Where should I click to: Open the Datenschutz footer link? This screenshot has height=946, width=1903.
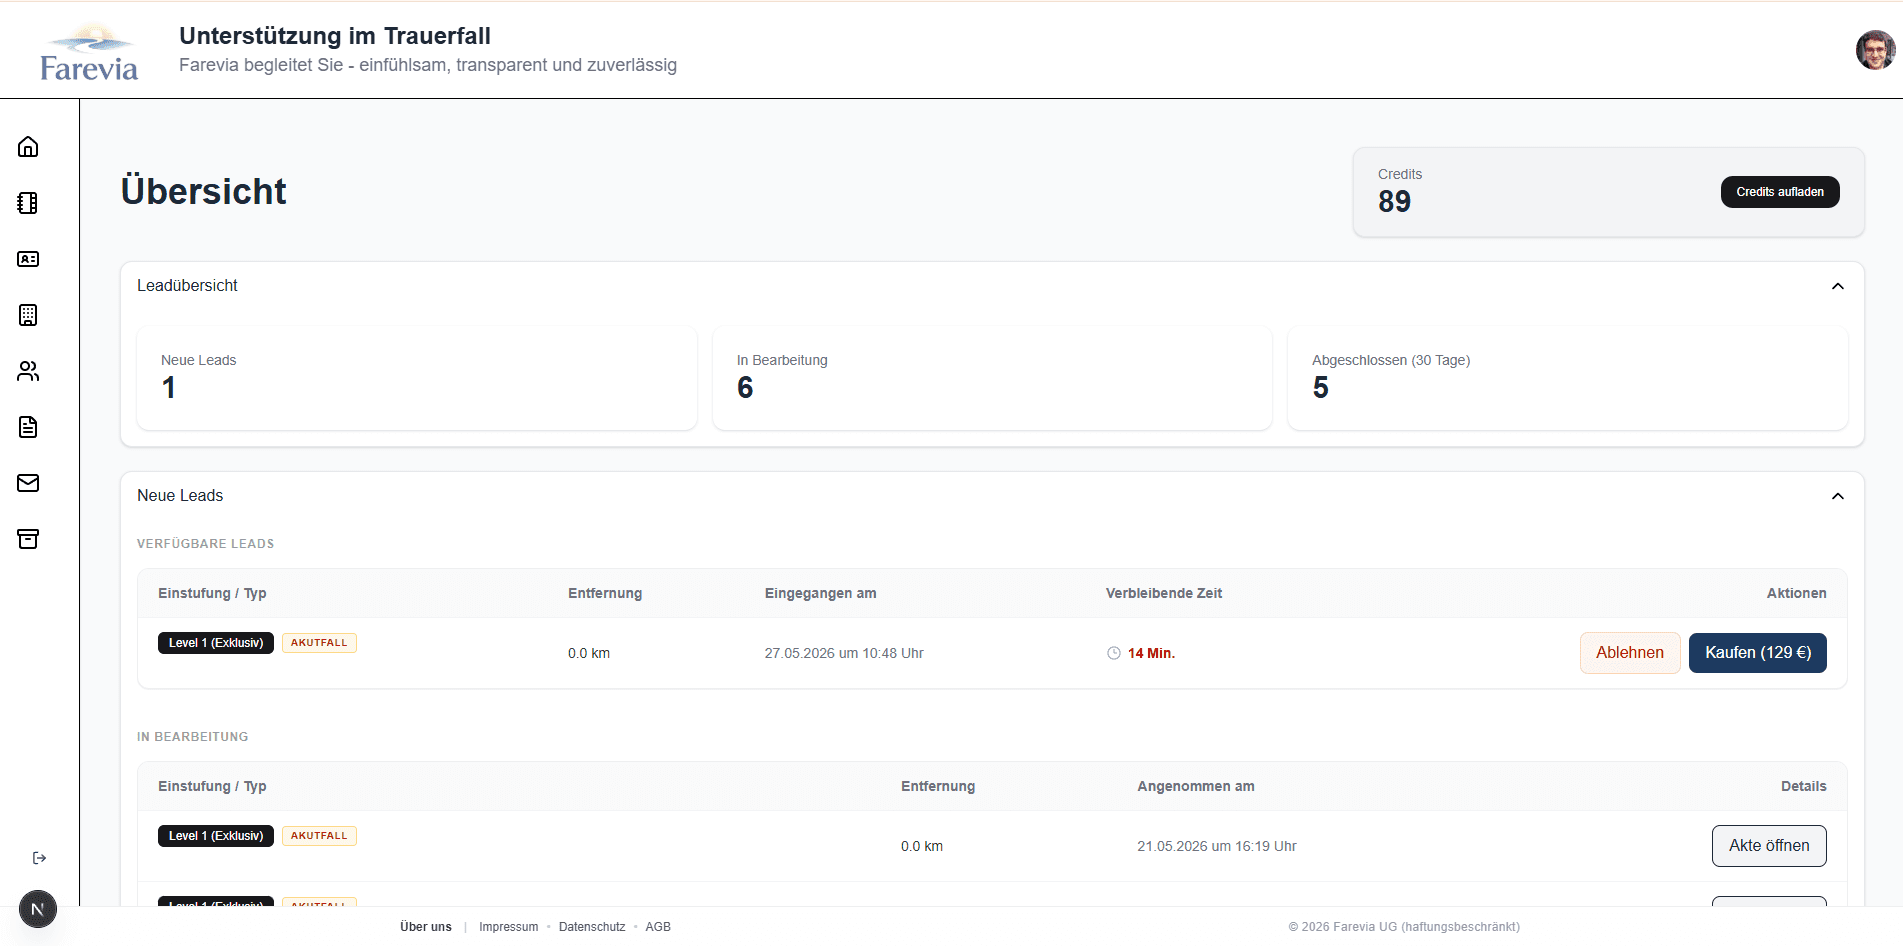[592, 927]
